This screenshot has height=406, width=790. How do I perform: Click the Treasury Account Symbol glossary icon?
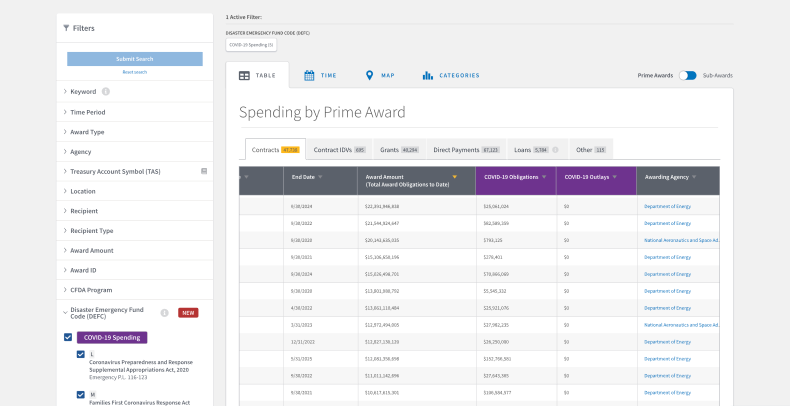click(204, 171)
